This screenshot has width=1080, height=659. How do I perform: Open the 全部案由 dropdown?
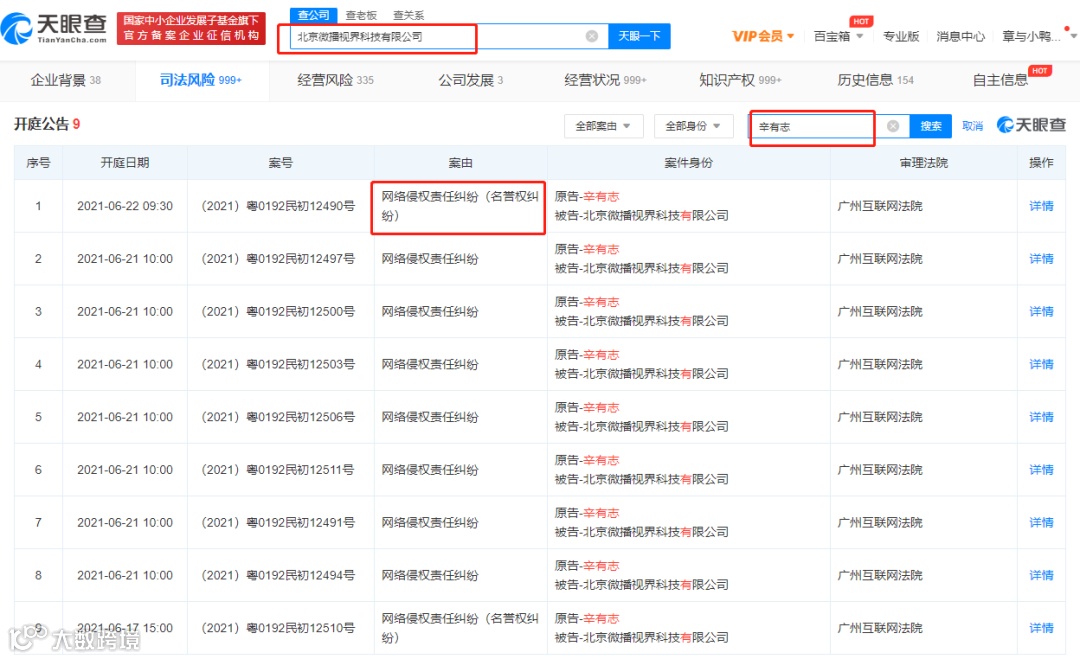603,126
